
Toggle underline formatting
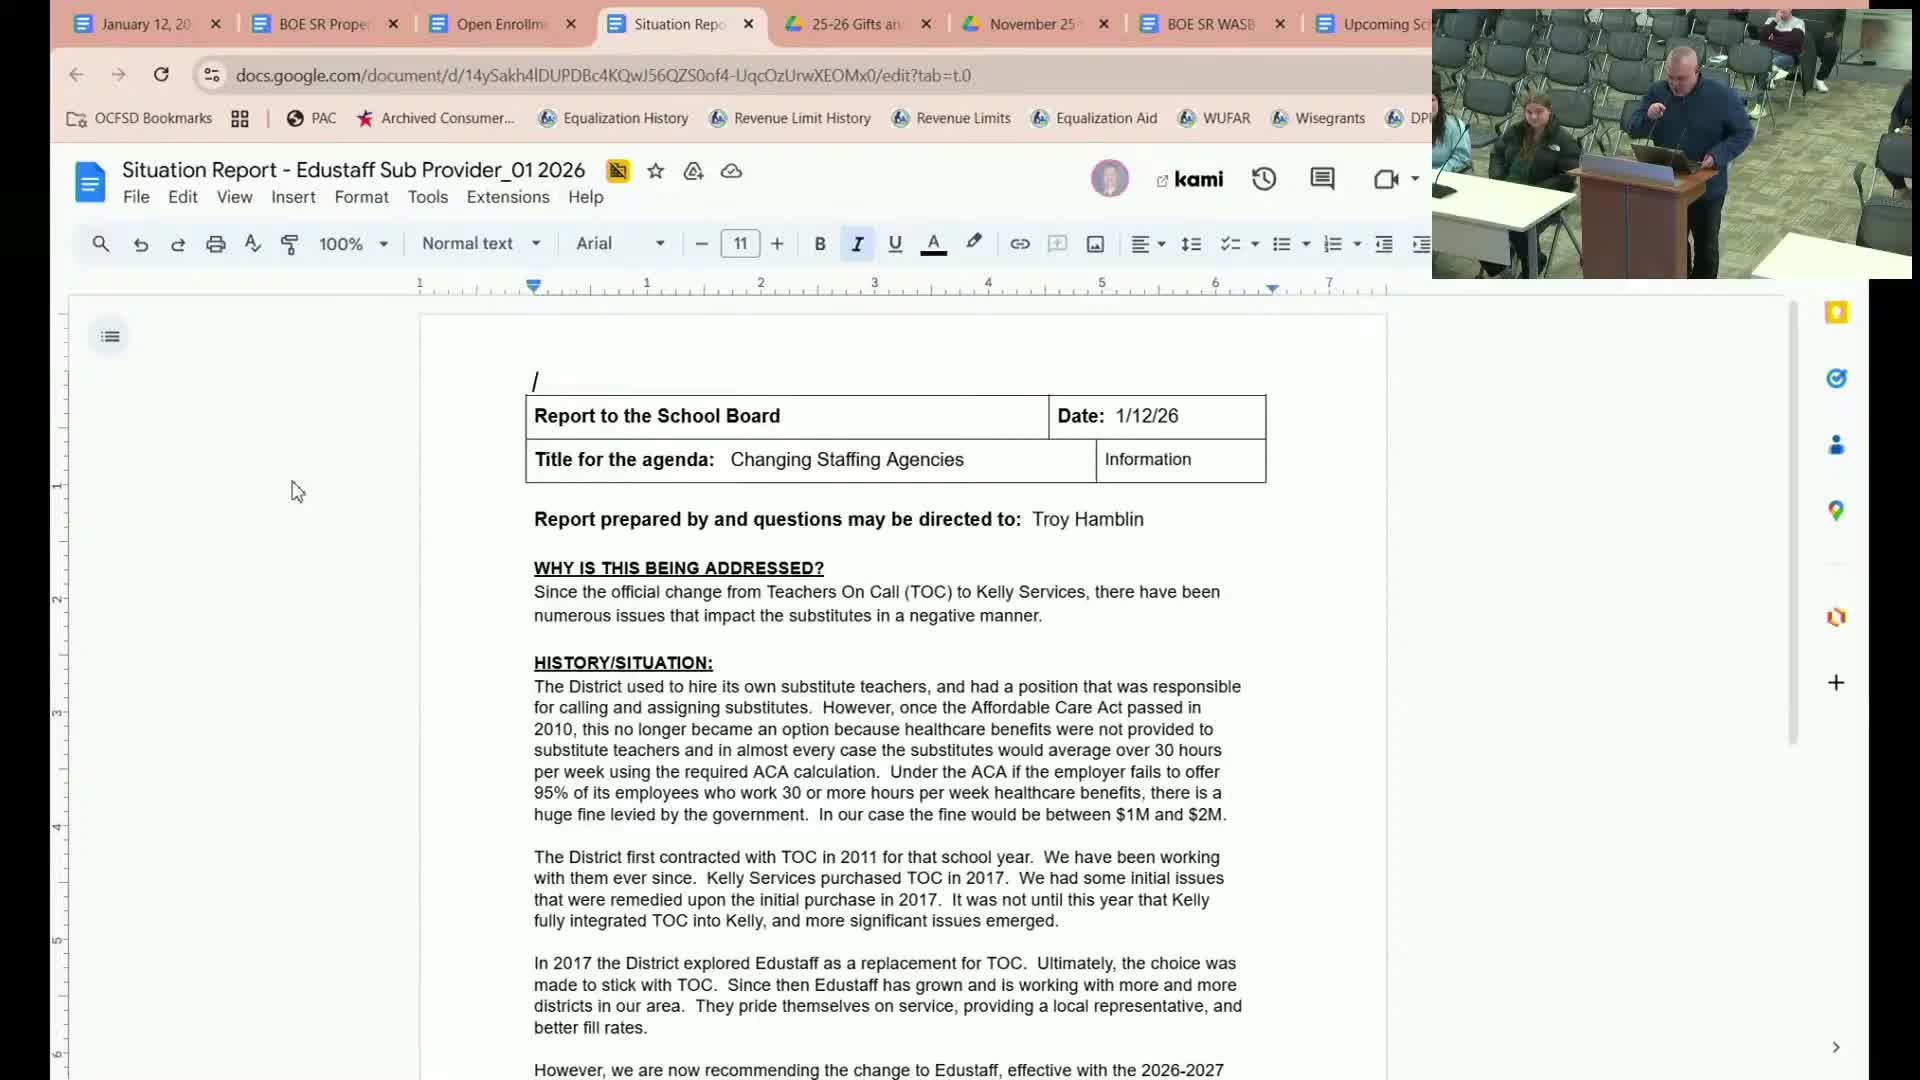point(895,244)
